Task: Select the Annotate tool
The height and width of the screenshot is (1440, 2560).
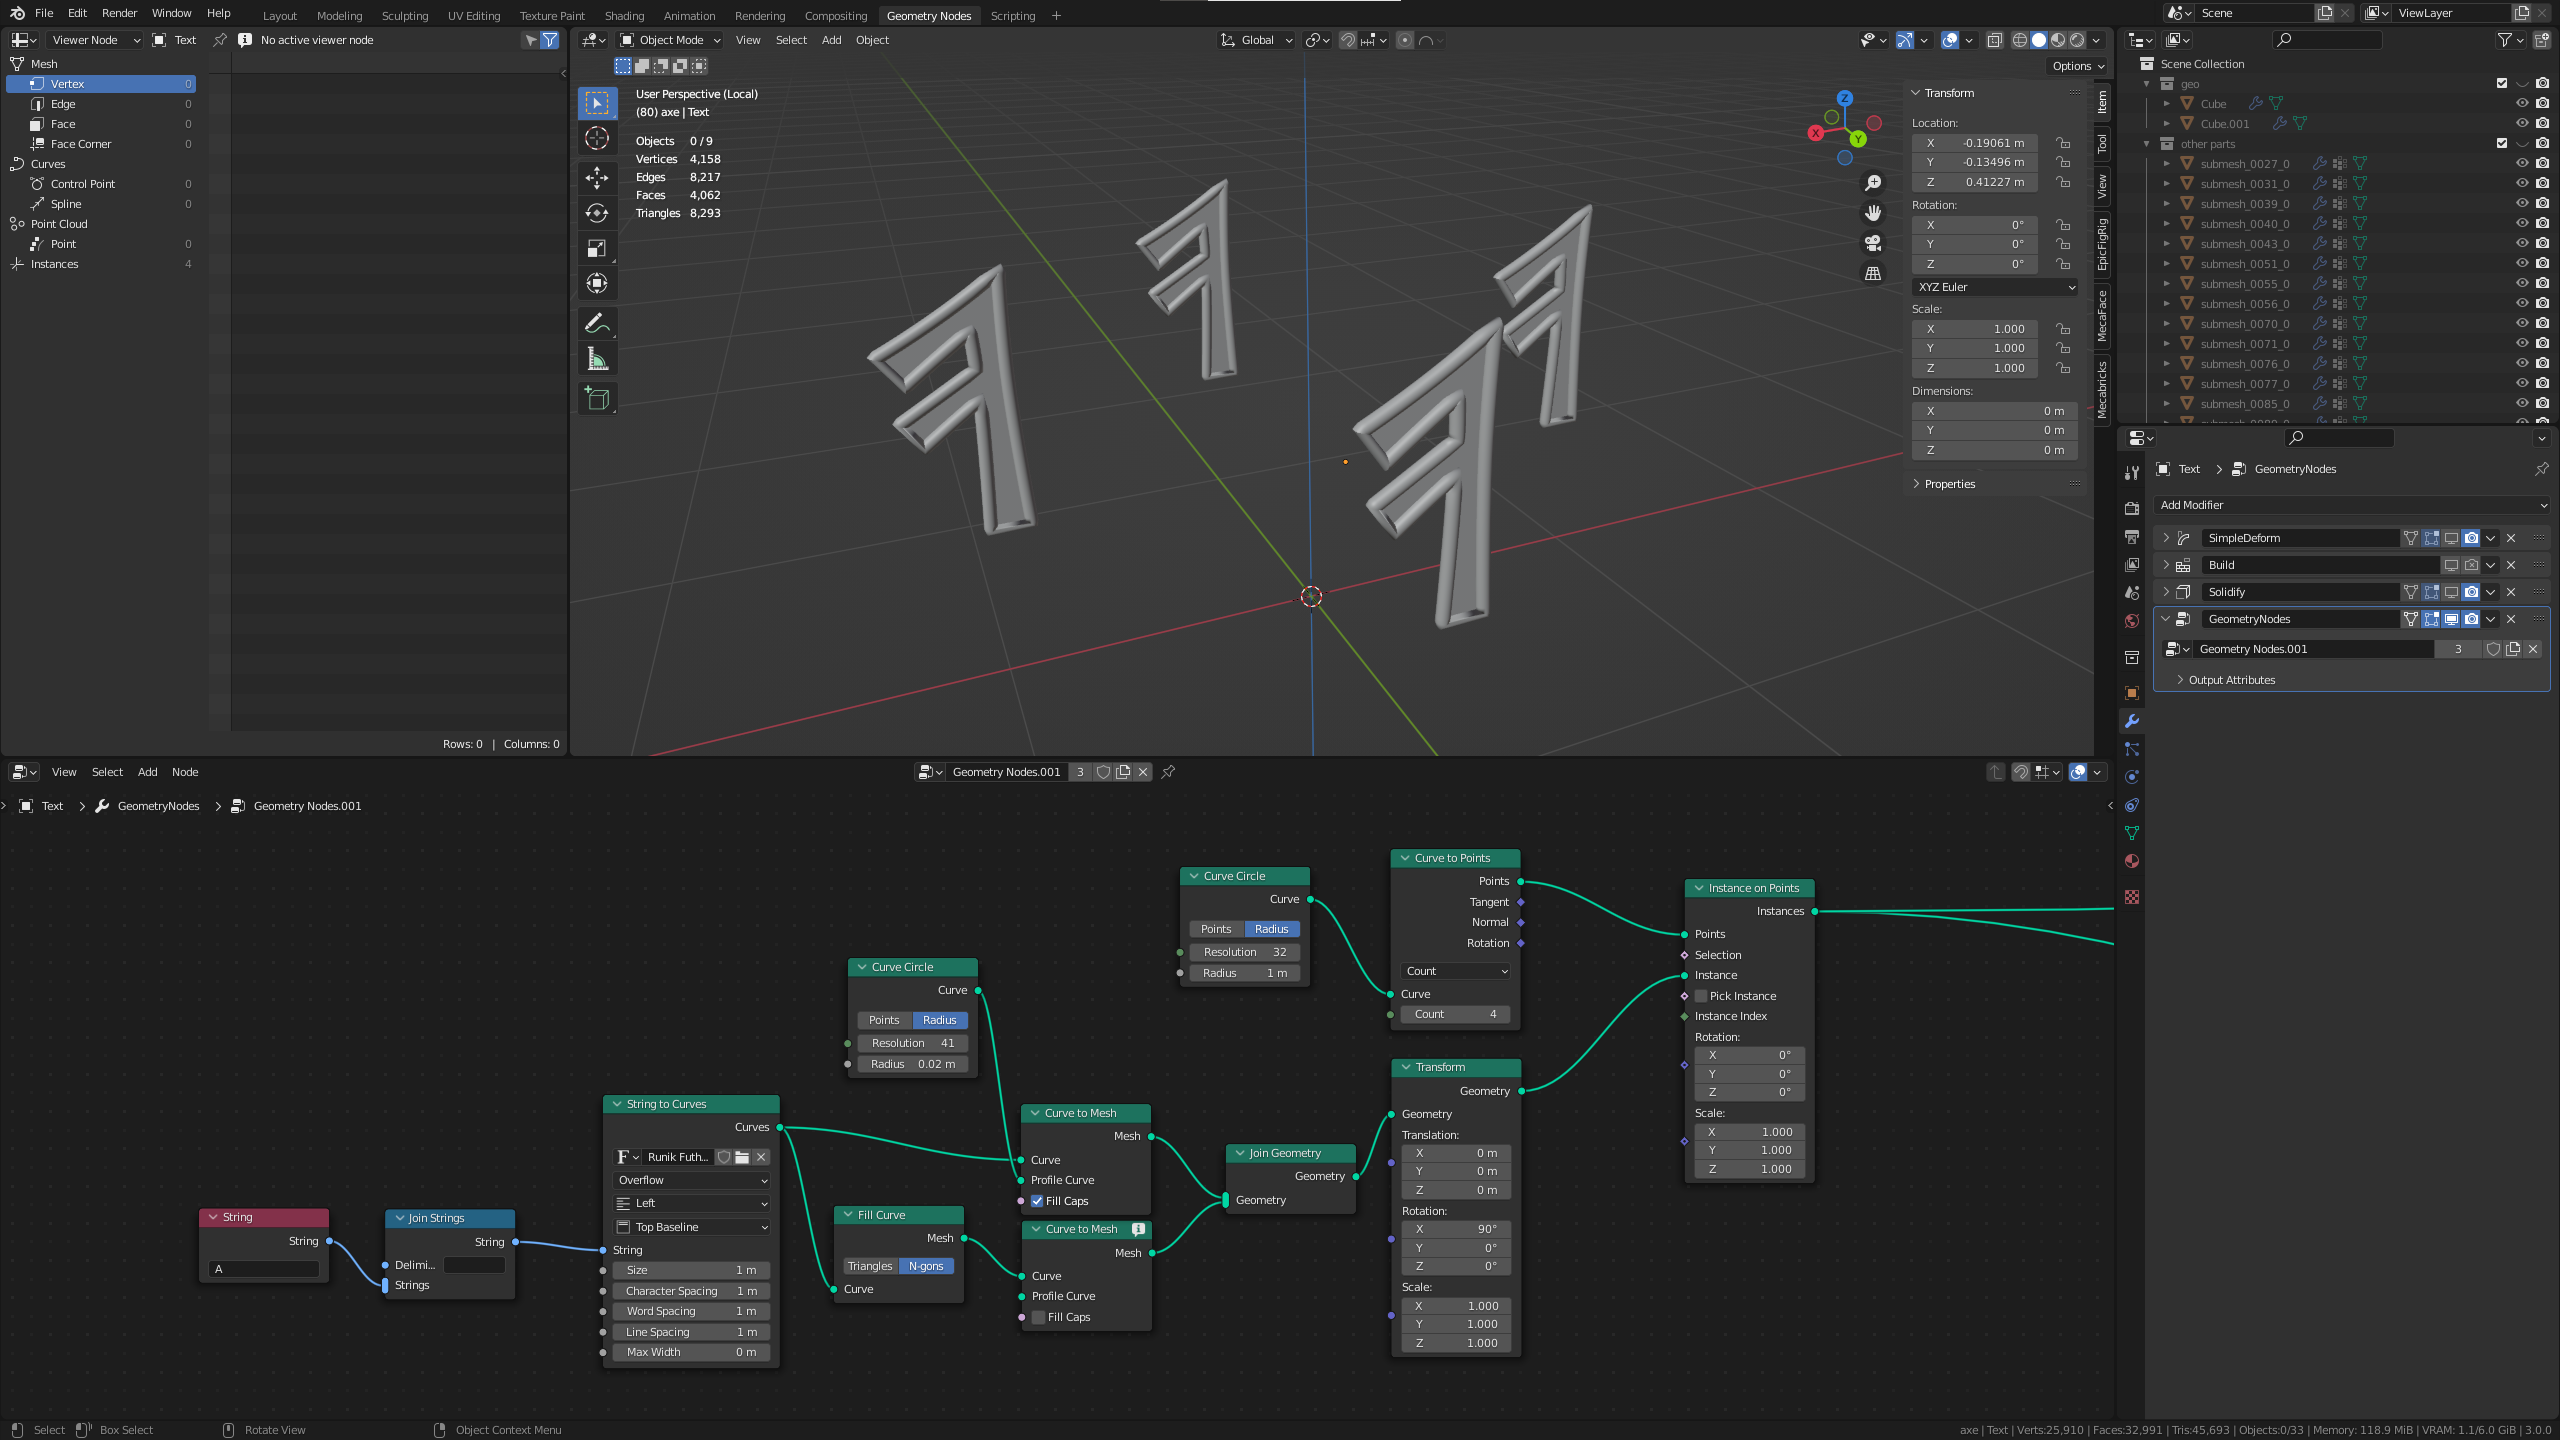Action: (597, 323)
